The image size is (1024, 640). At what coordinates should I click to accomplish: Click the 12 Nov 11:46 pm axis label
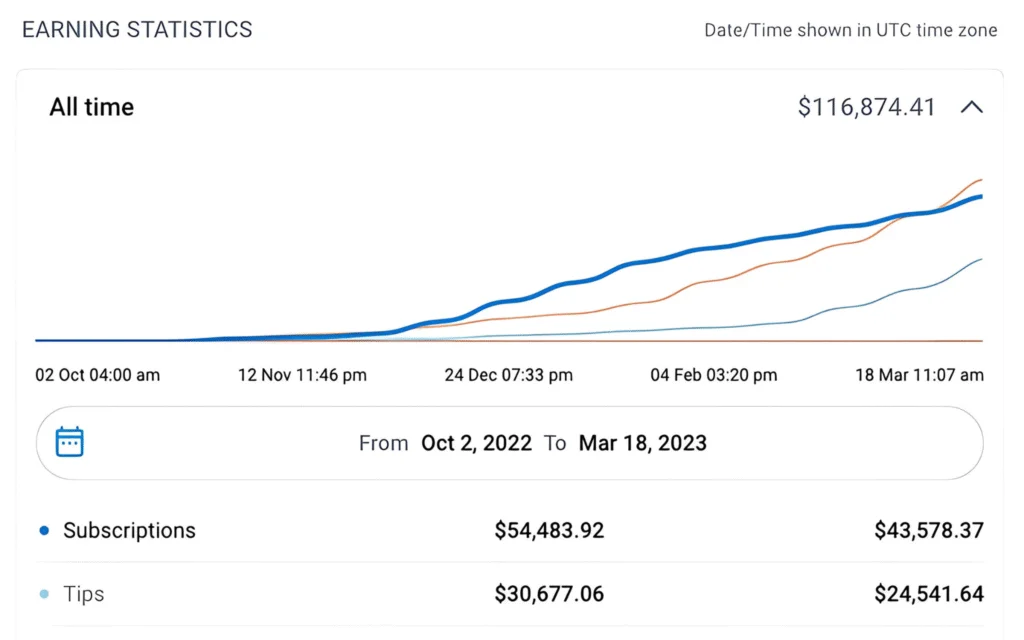click(x=302, y=375)
